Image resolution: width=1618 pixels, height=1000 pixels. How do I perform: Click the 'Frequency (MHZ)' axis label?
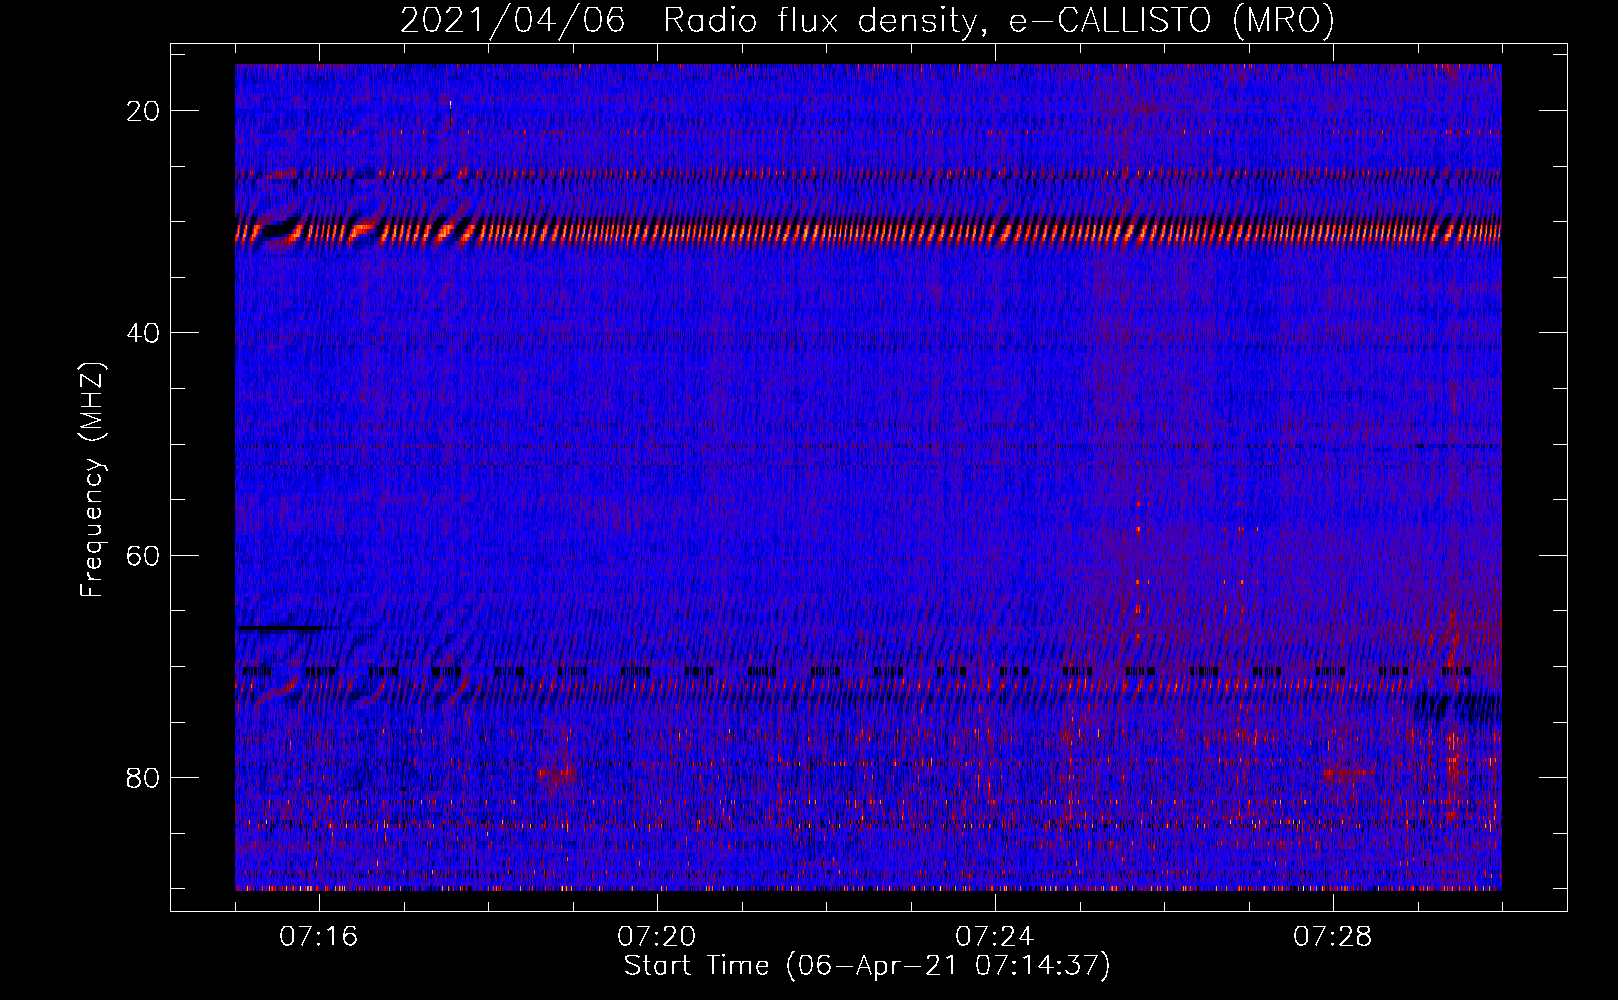pyautogui.click(x=92, y=480)
